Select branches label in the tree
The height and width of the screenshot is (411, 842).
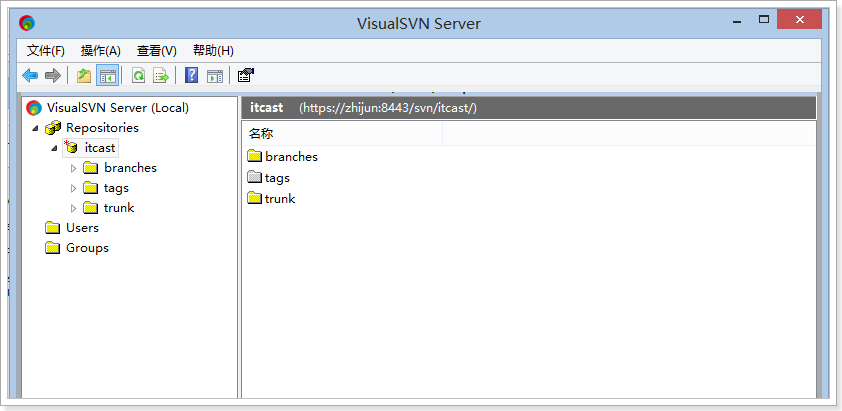click(x=130, y=168)
